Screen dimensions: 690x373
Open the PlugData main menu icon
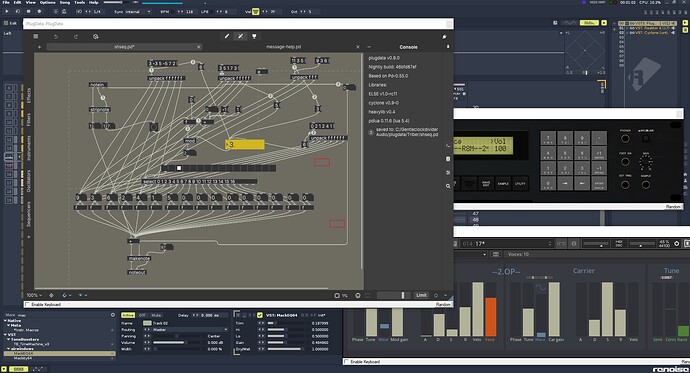pos(36,37)
